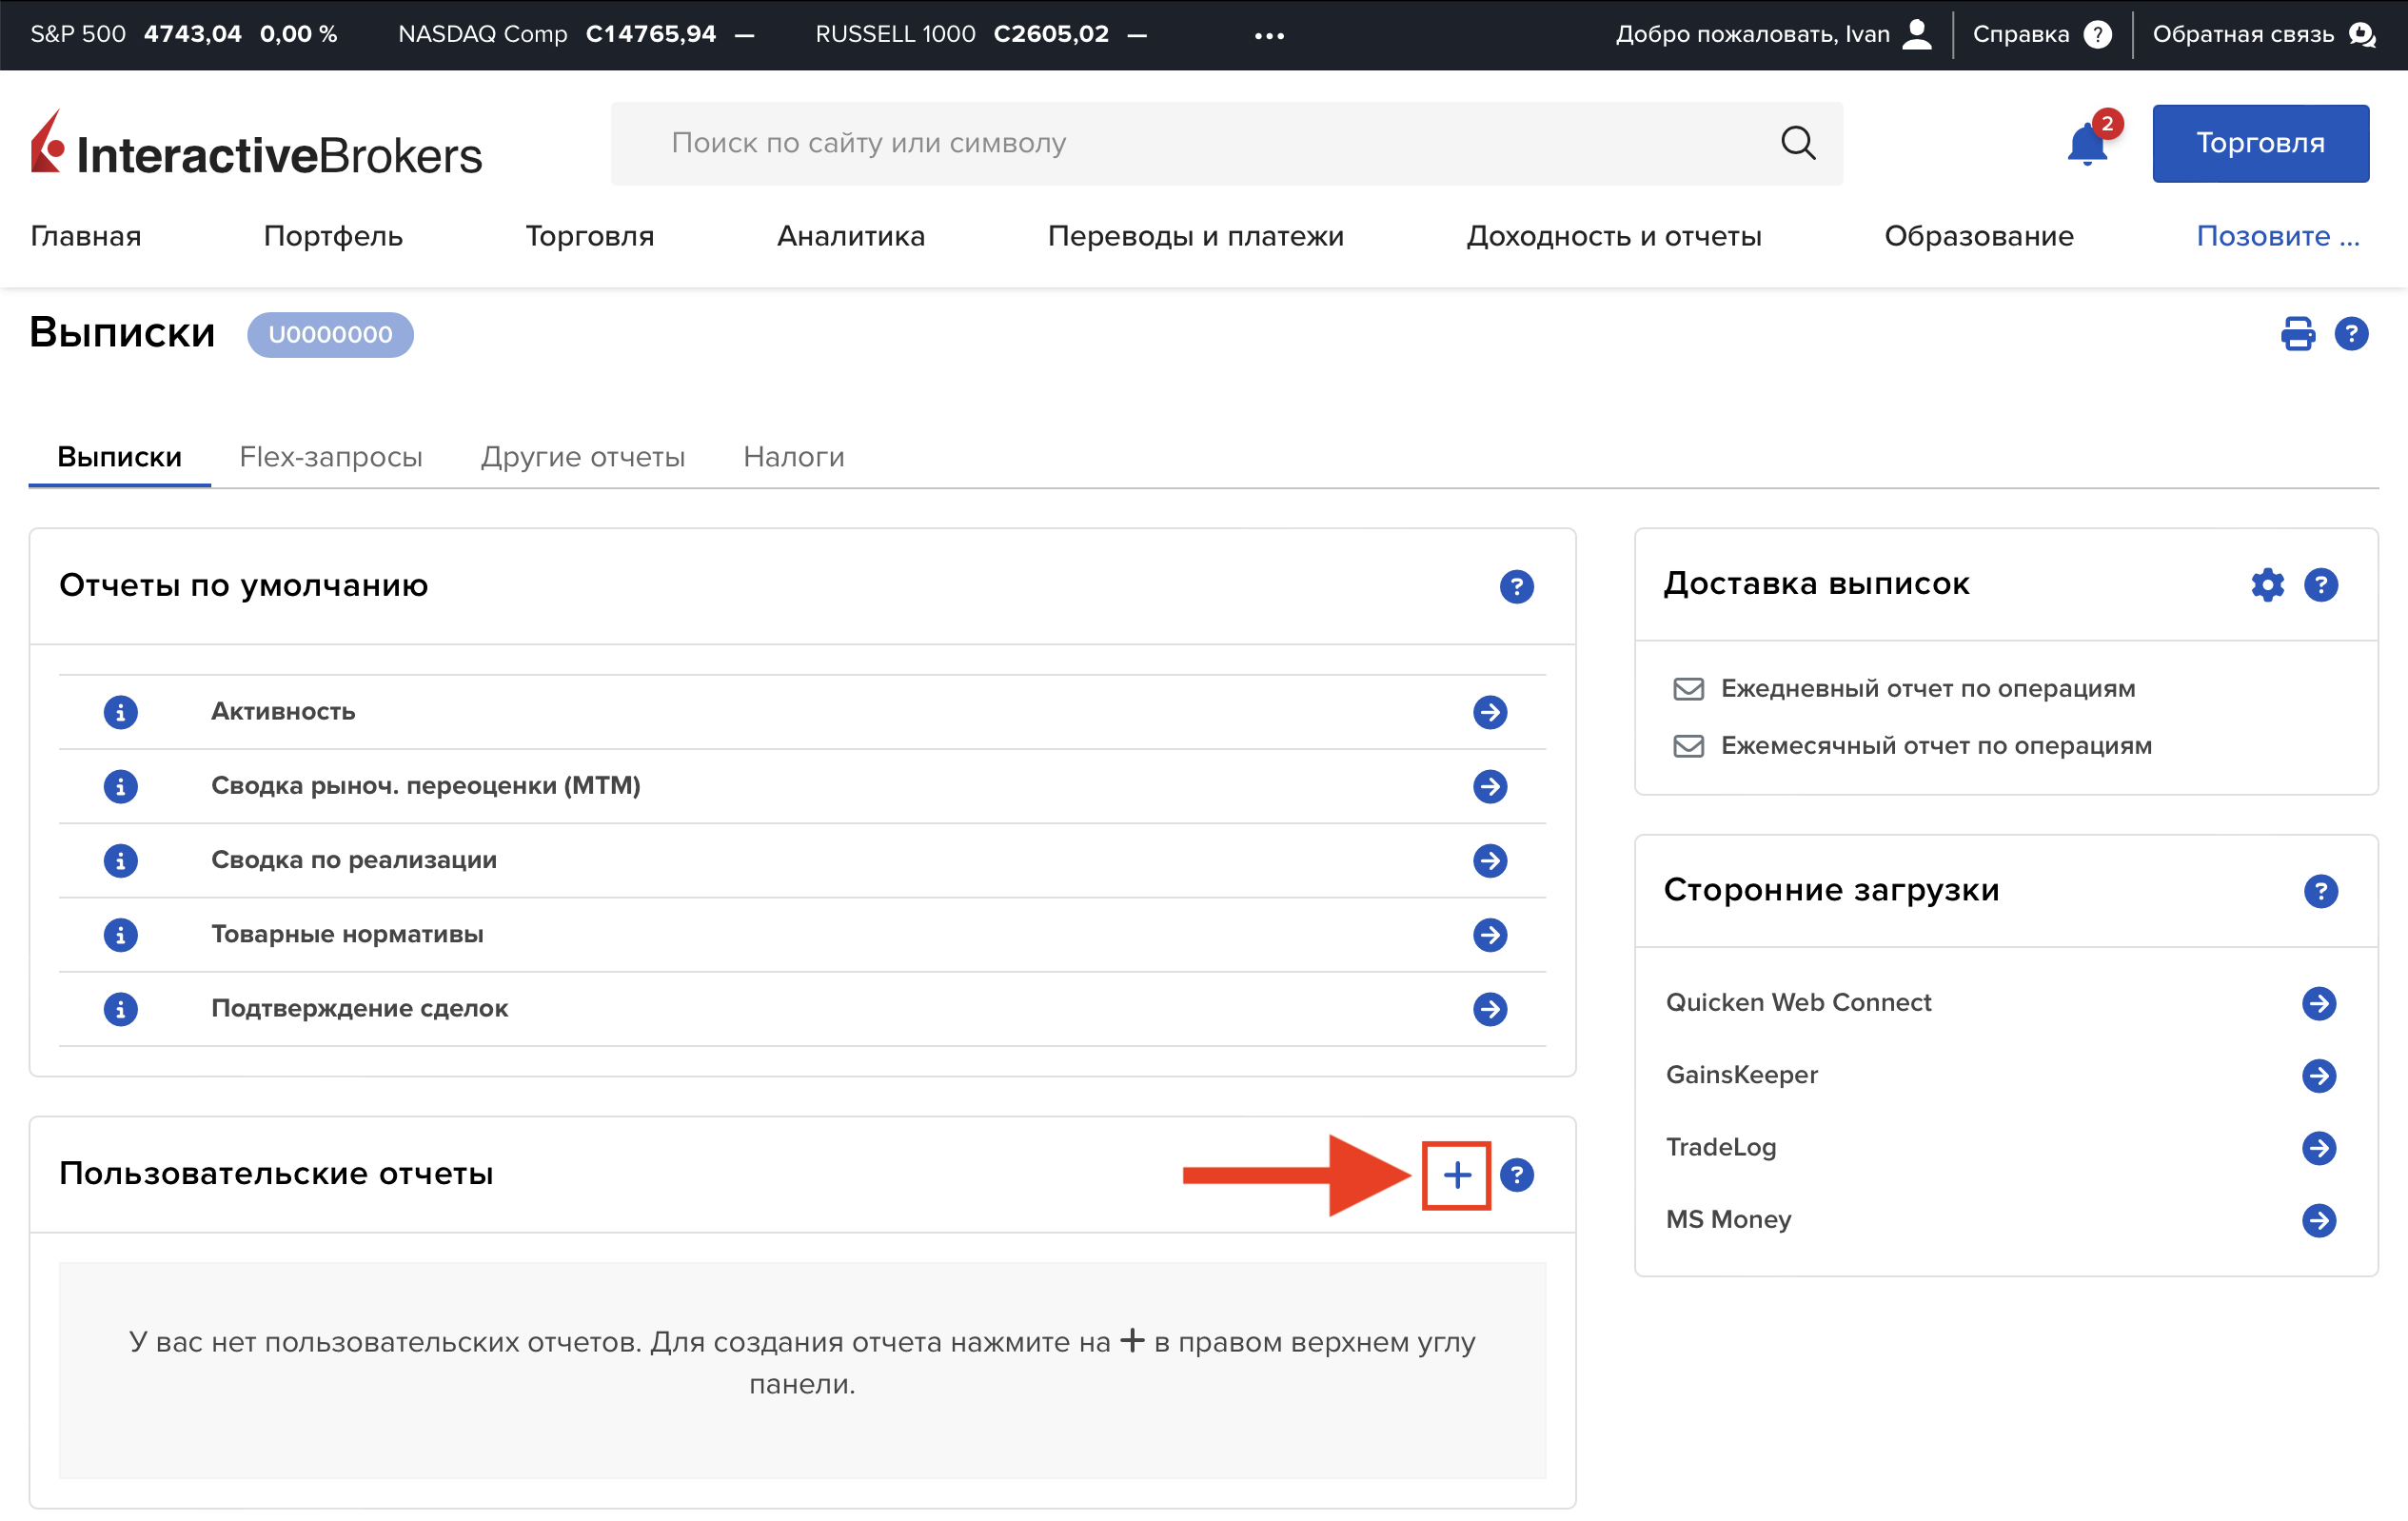Expand the ticker three-dots menu
Viewport: 2408px width, 1521px height.
(1269, 35)
